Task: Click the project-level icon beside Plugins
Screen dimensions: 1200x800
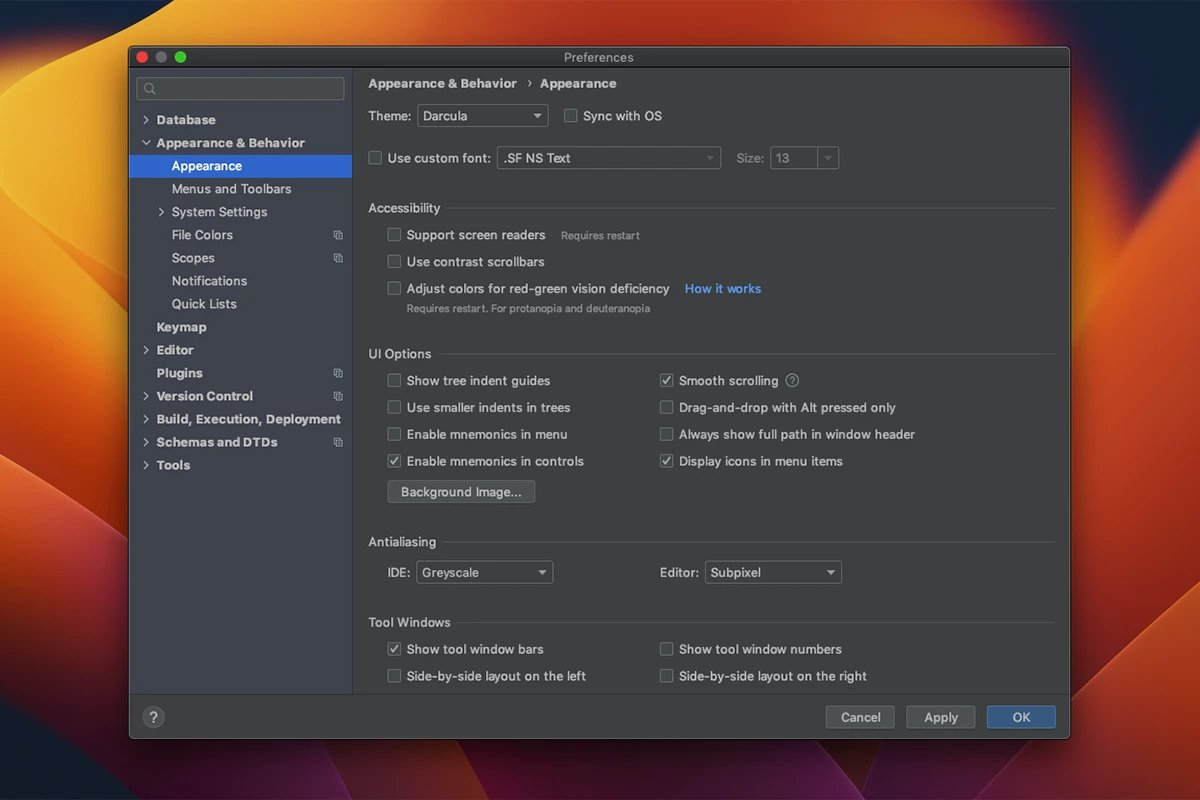Action: coord(338,373)
